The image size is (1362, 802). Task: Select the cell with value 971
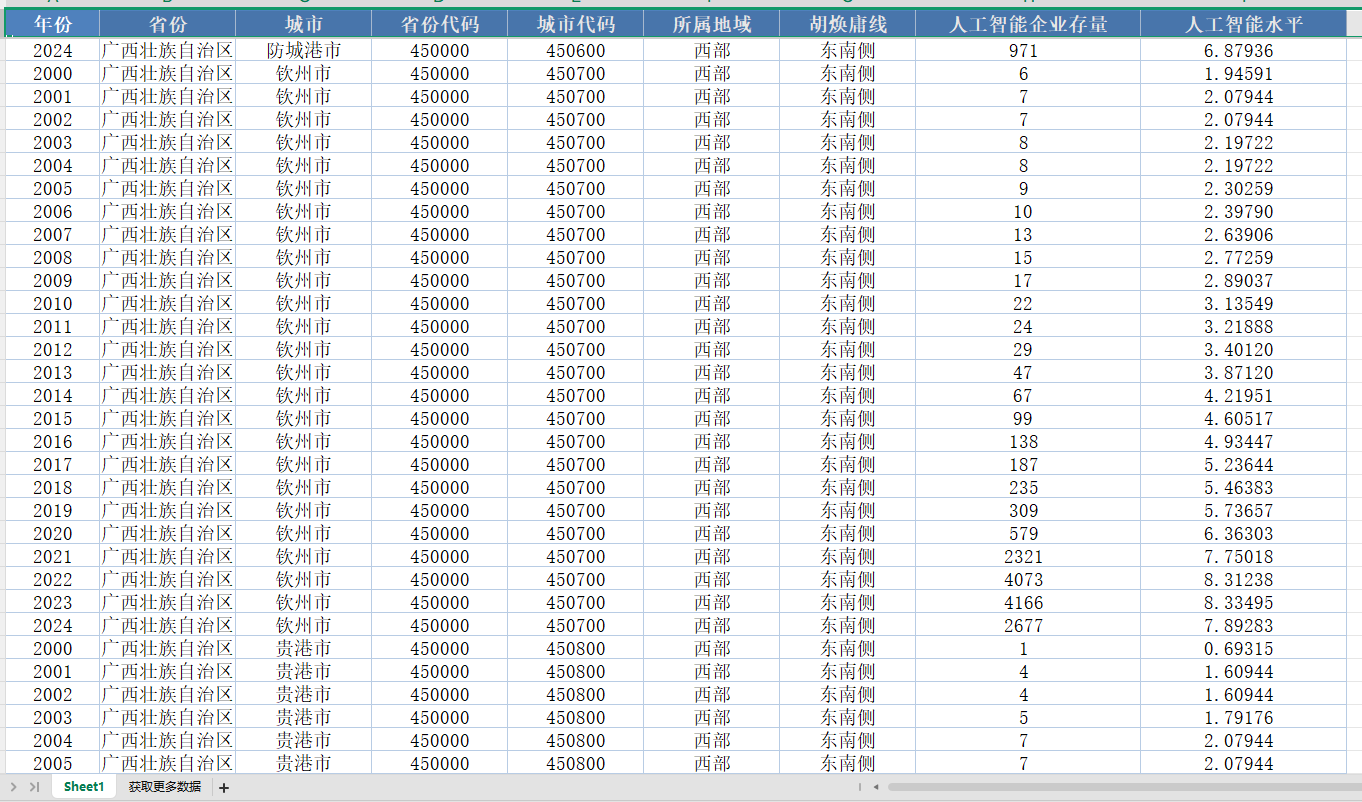(x=1027, y=50)
